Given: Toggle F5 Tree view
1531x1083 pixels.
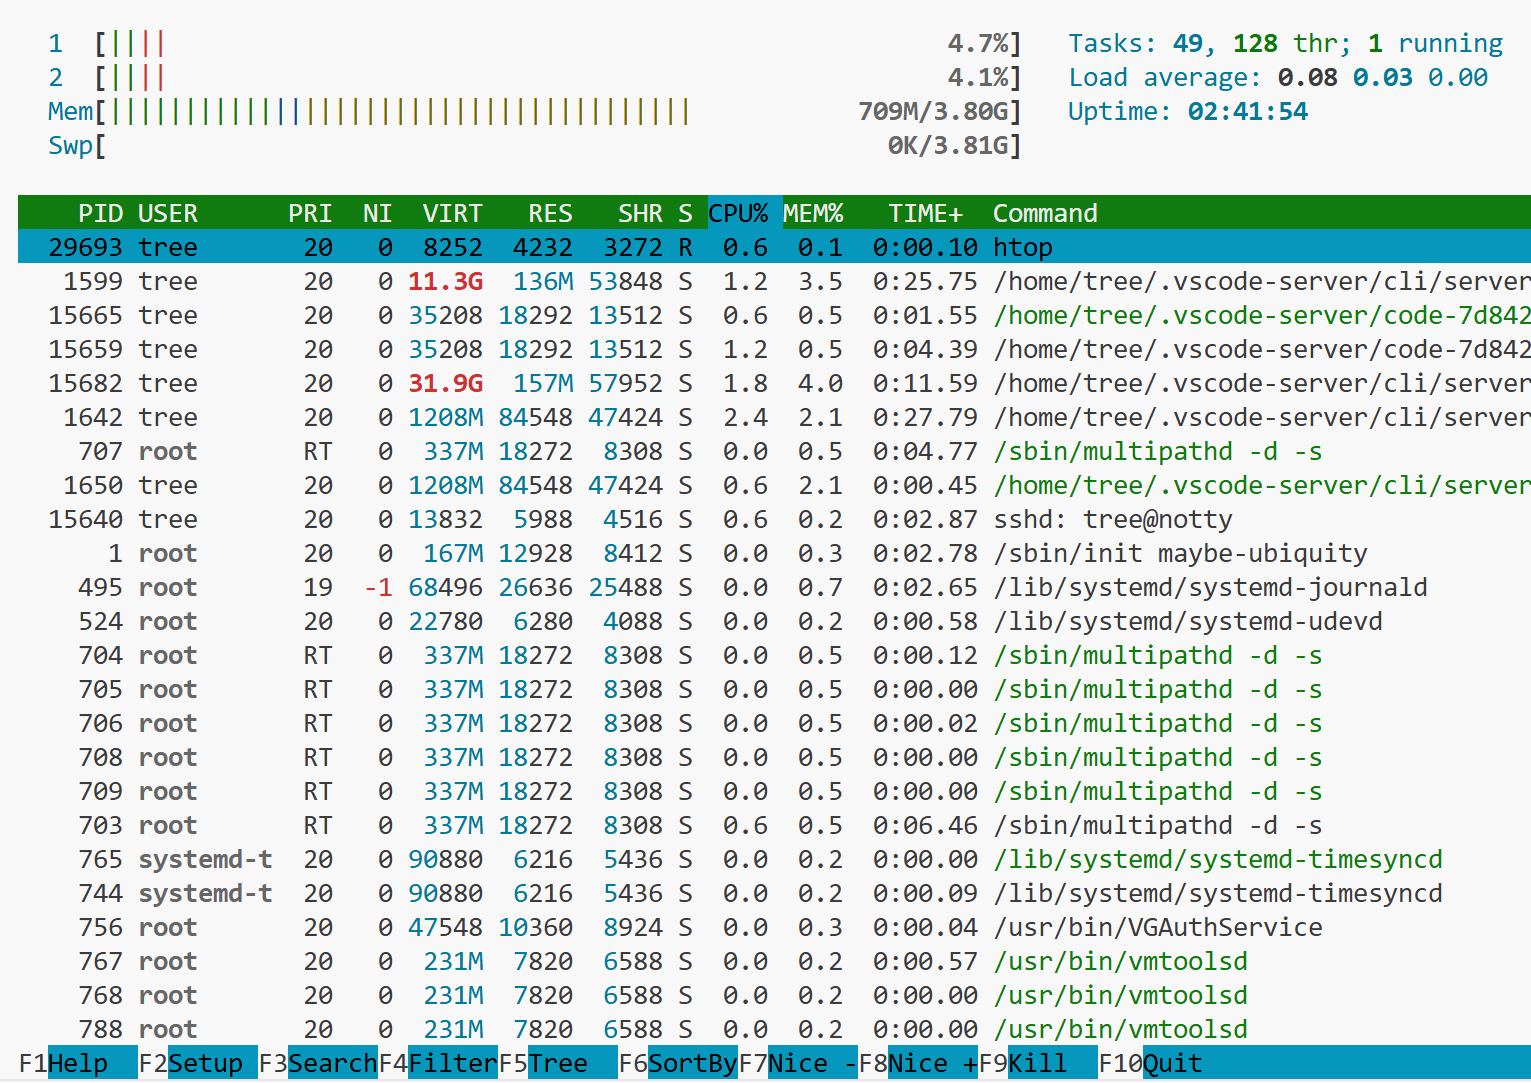Looking at the screenshot, I should (x=557, y=1063).
